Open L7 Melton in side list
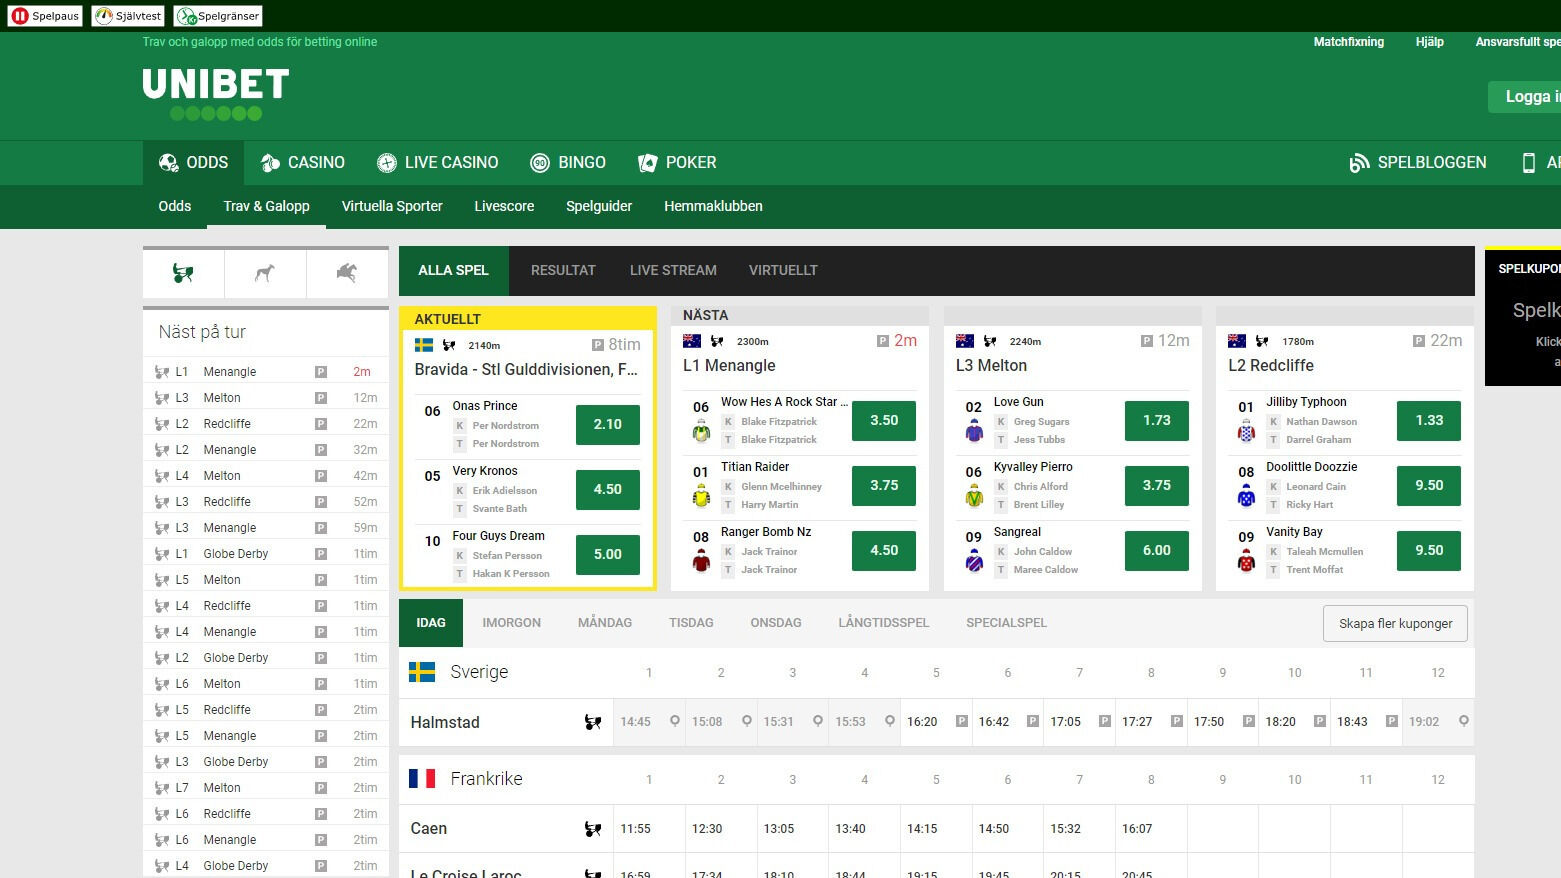This screenshot has height=878, width=1561. tap(266, 788)
